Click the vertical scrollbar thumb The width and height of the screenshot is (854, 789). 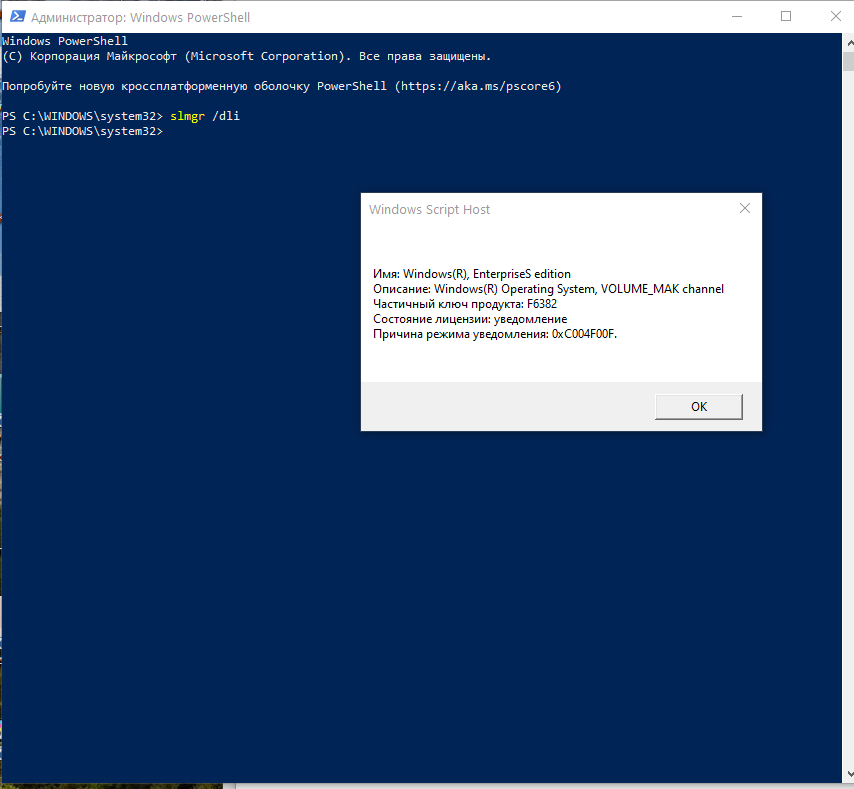849,61
